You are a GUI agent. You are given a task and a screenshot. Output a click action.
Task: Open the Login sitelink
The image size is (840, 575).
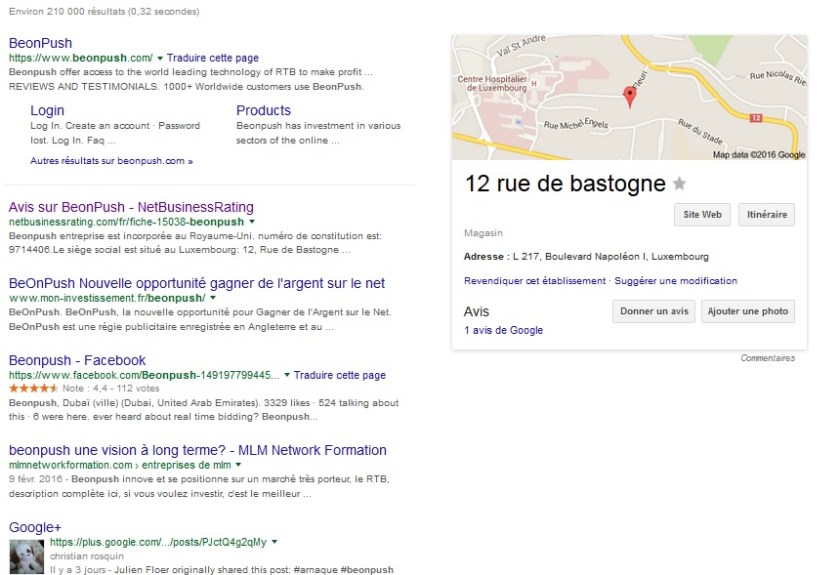47,110
